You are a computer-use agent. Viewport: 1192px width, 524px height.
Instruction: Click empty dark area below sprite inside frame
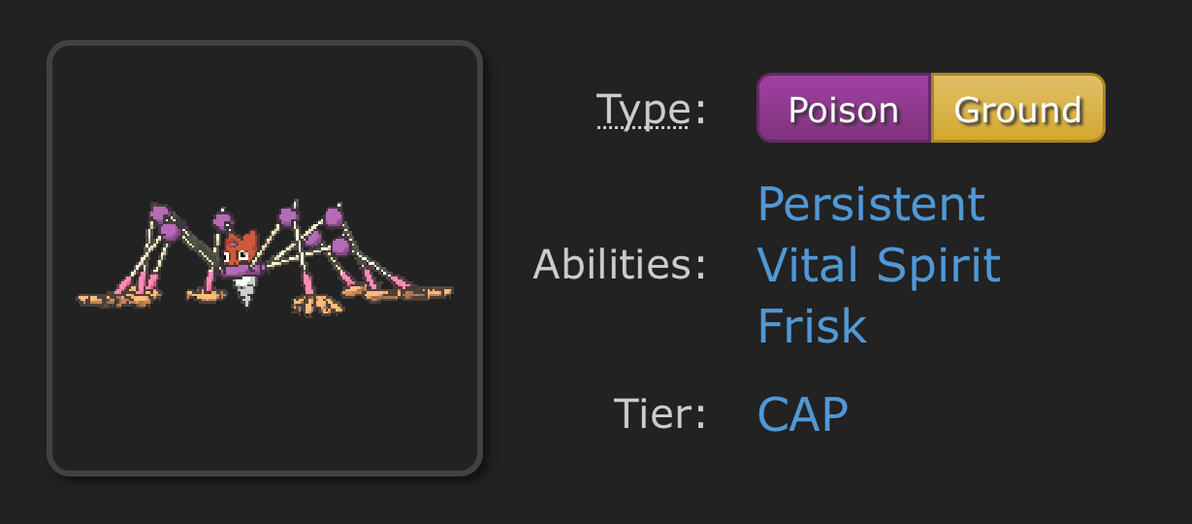pos(265,400)
